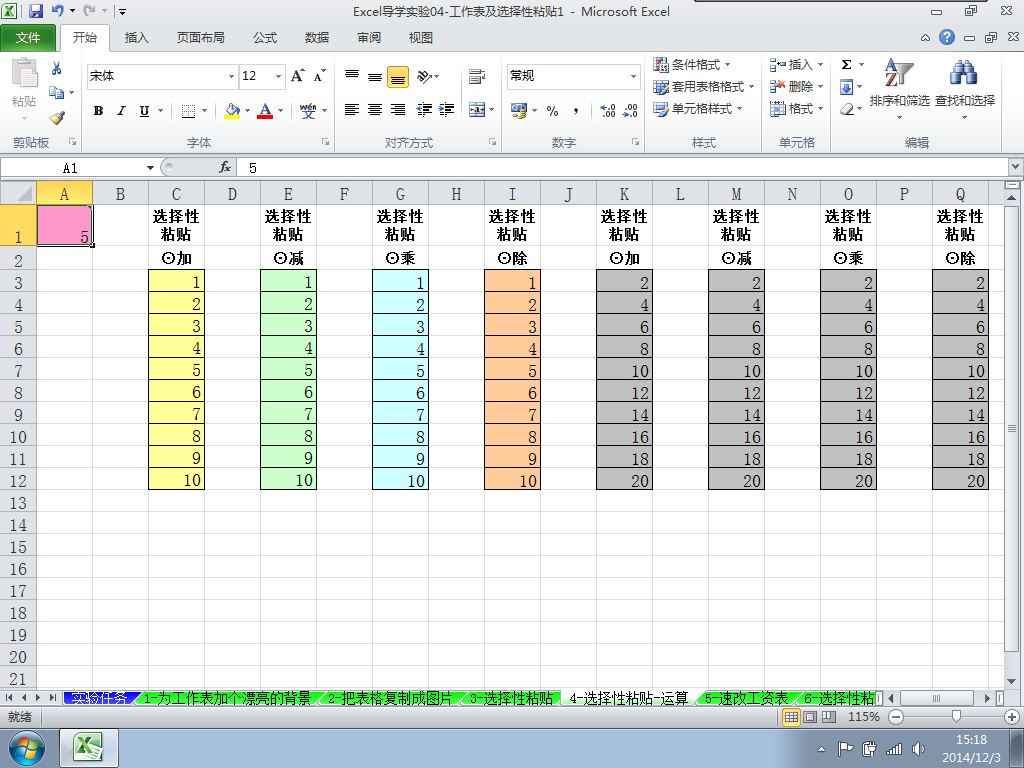Click Decrease Decimal icon
1024x768 pixels.
point(630,111)
